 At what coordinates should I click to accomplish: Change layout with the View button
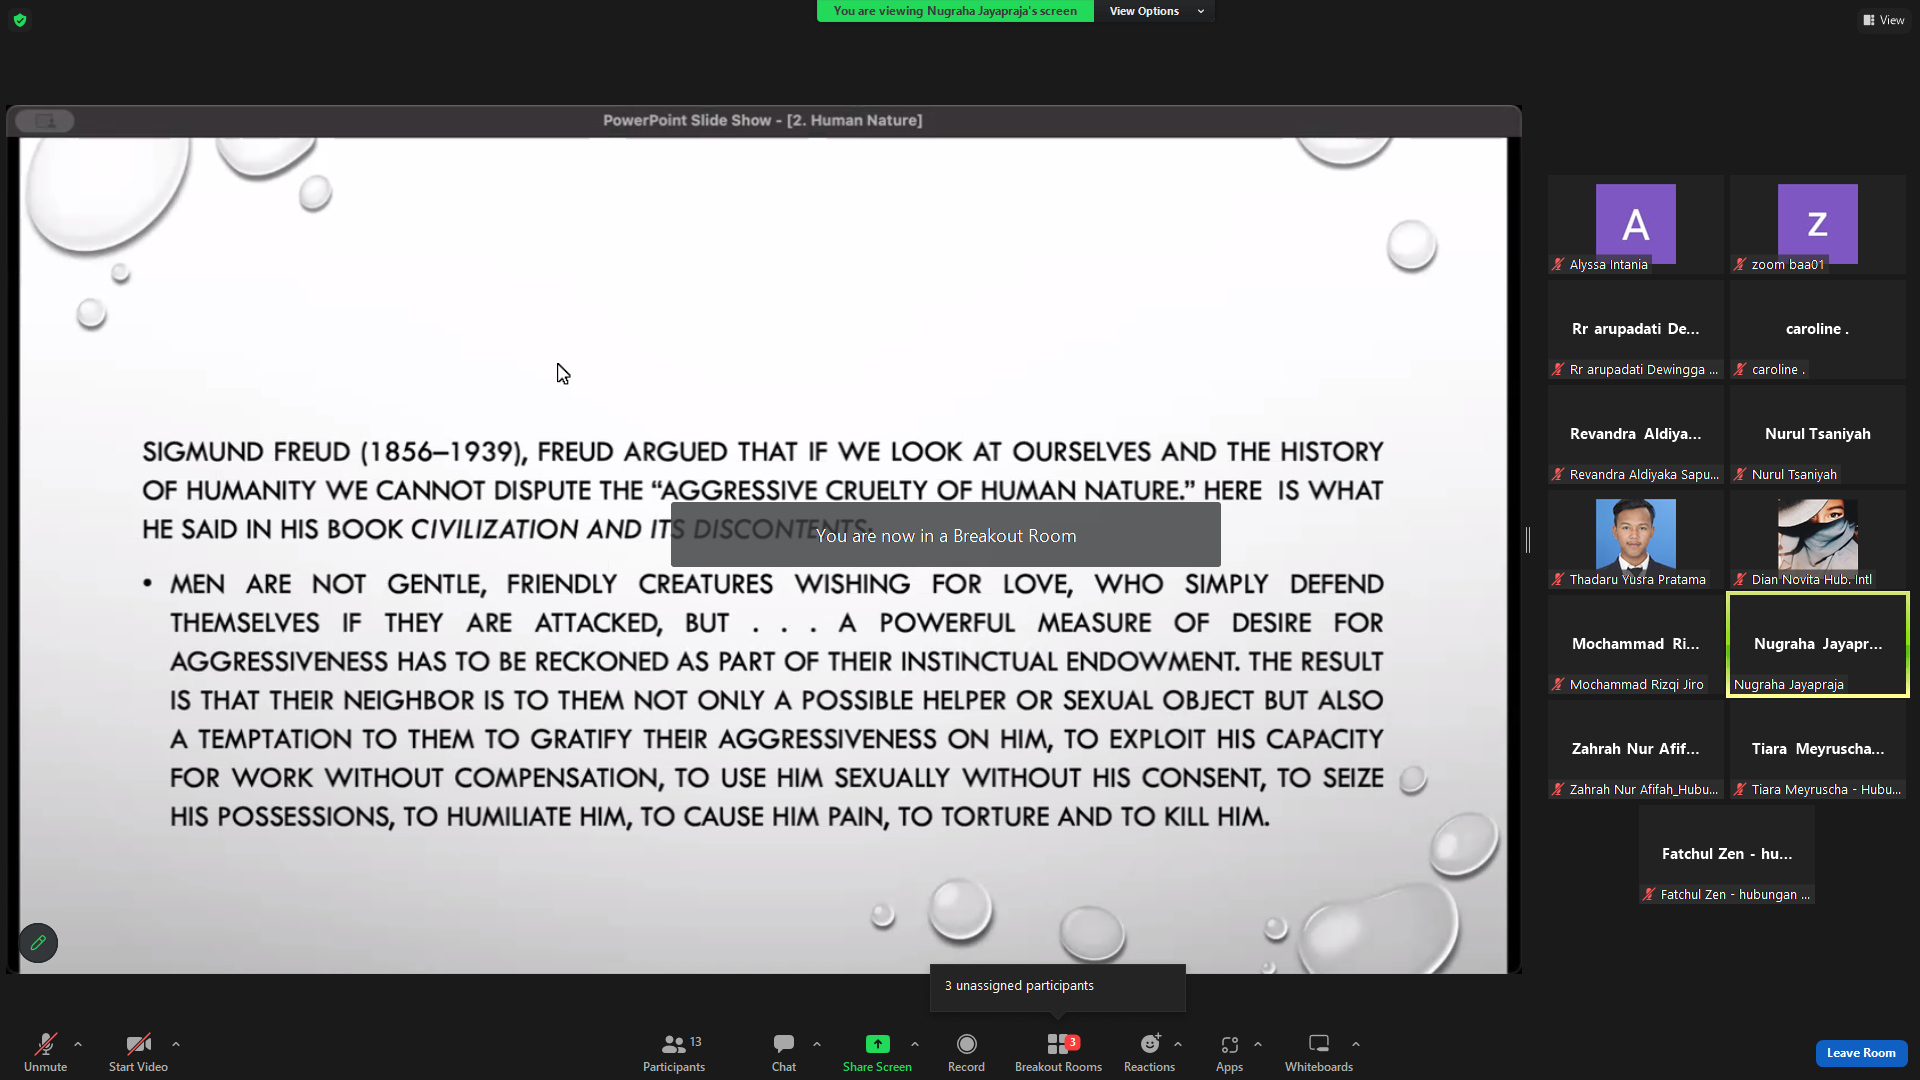[1884, 20]
